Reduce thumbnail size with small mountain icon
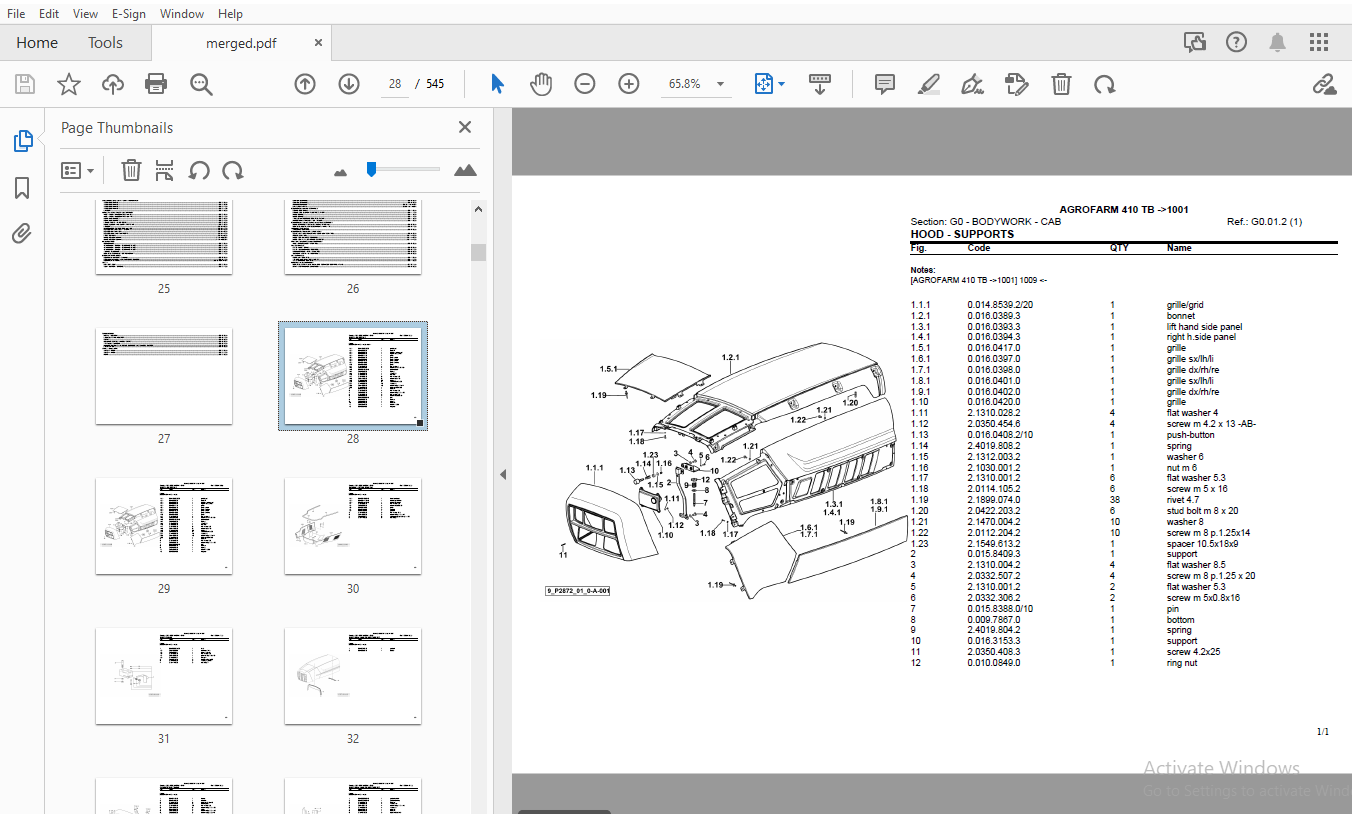Screen dimensions: 1352x814 340,172
